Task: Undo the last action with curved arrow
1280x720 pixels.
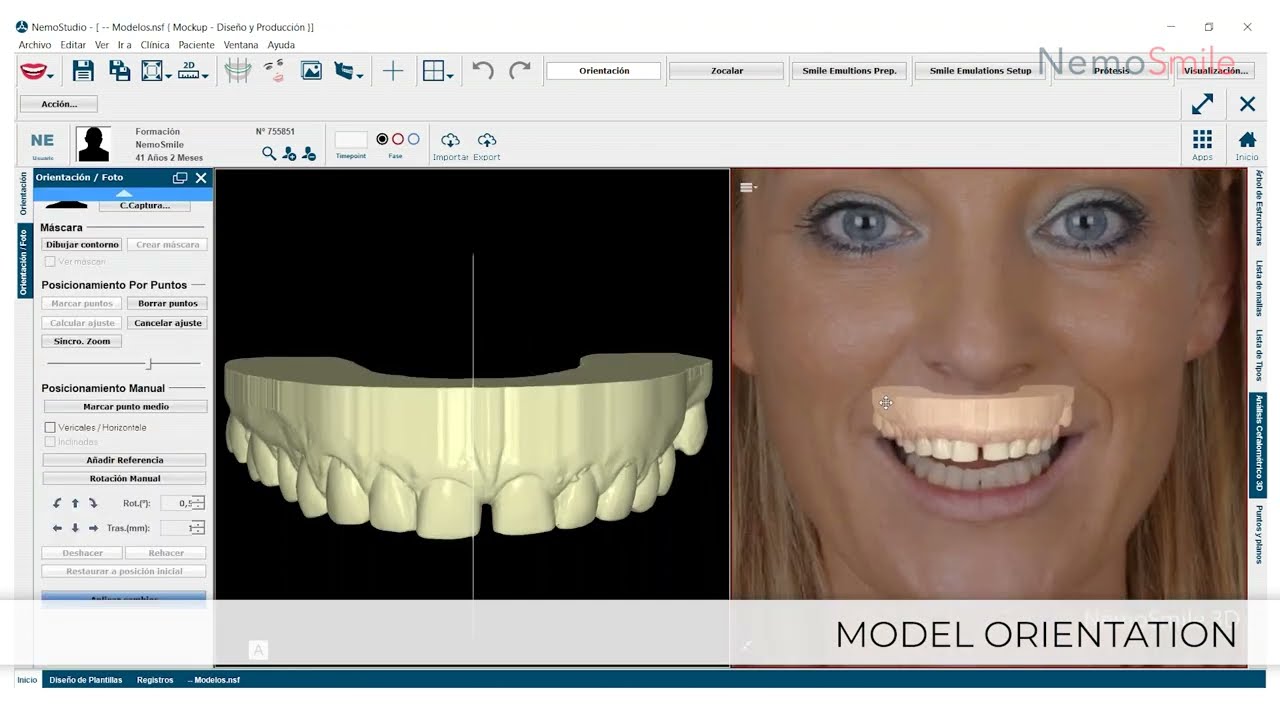Action: (x=483, y=71)
